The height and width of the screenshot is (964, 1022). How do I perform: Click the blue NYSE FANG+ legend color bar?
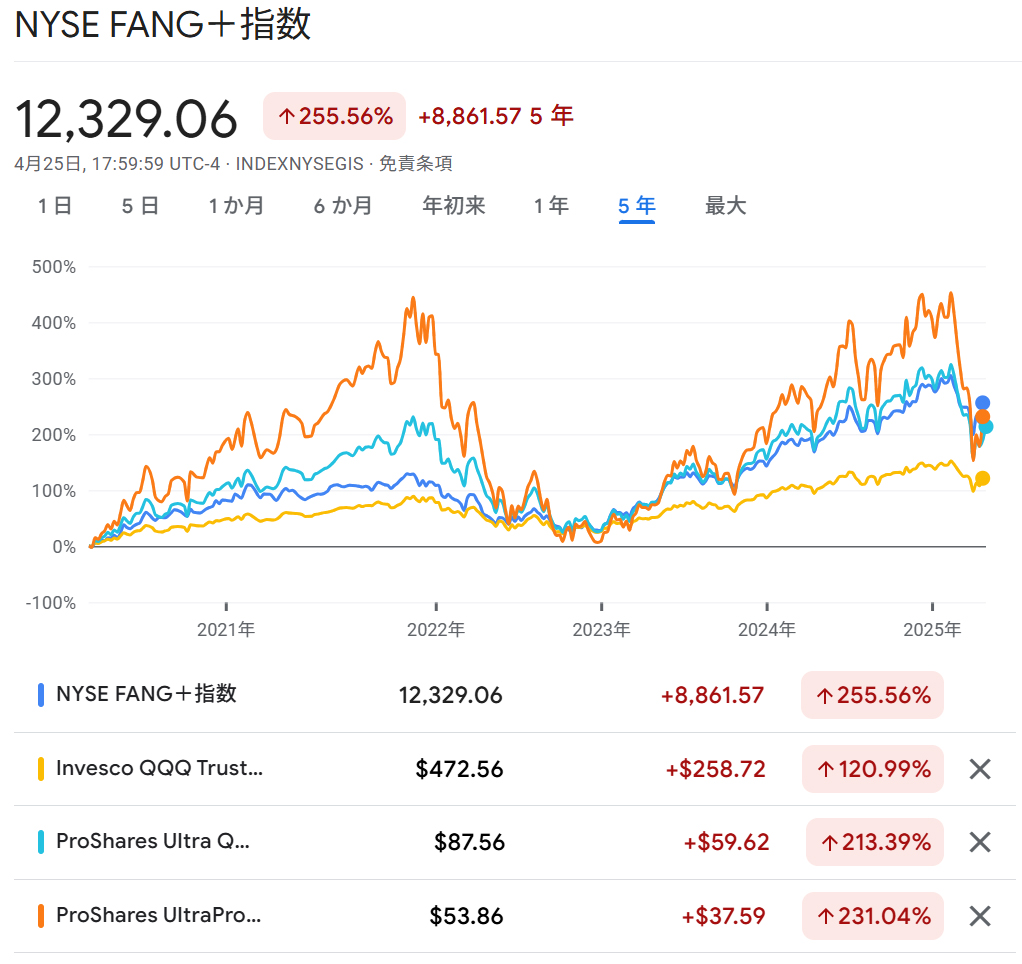pos(41,695)
